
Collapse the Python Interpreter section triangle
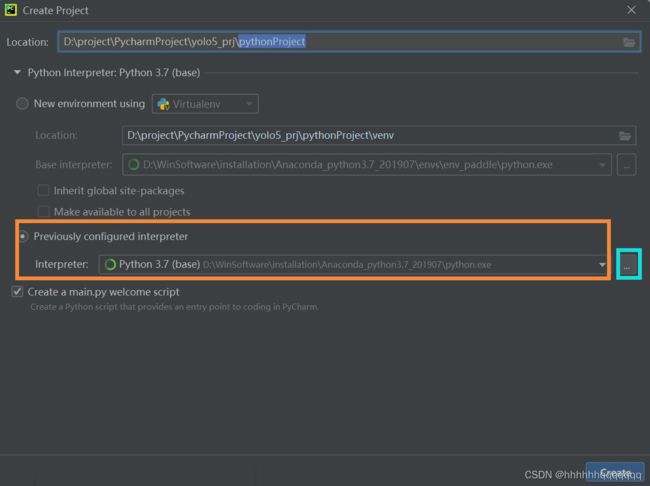pos(17,73)
